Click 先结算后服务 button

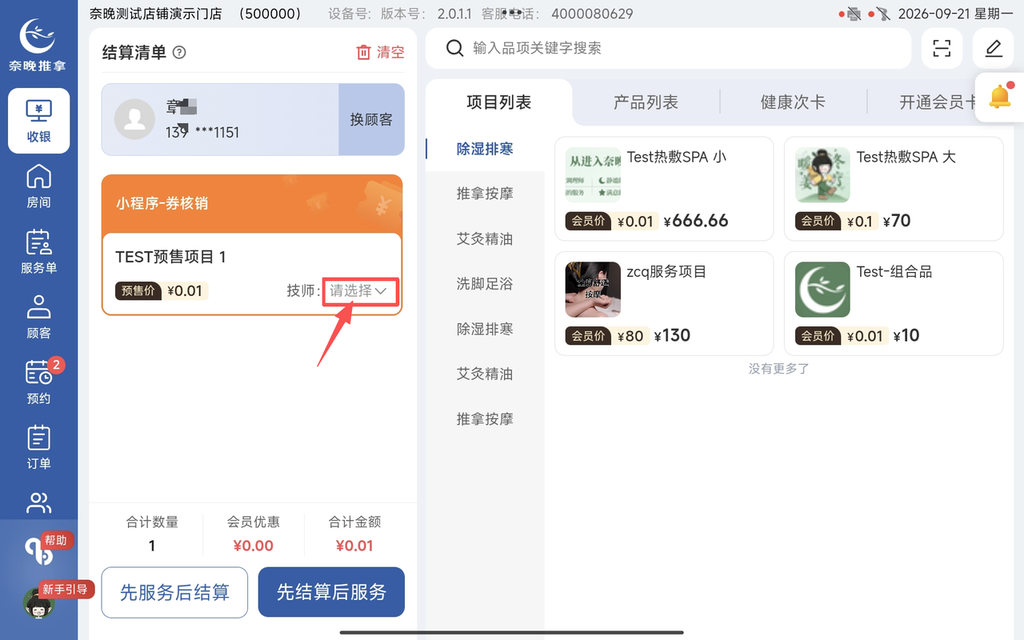331,592
